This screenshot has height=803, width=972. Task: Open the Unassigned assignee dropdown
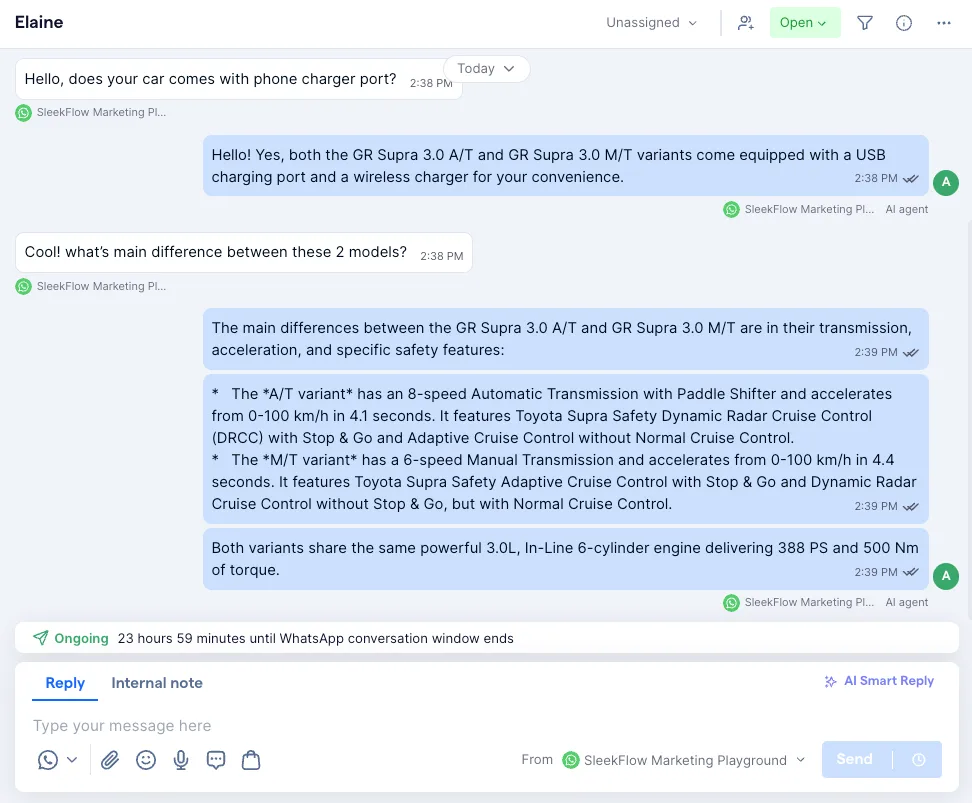[651, 22]
